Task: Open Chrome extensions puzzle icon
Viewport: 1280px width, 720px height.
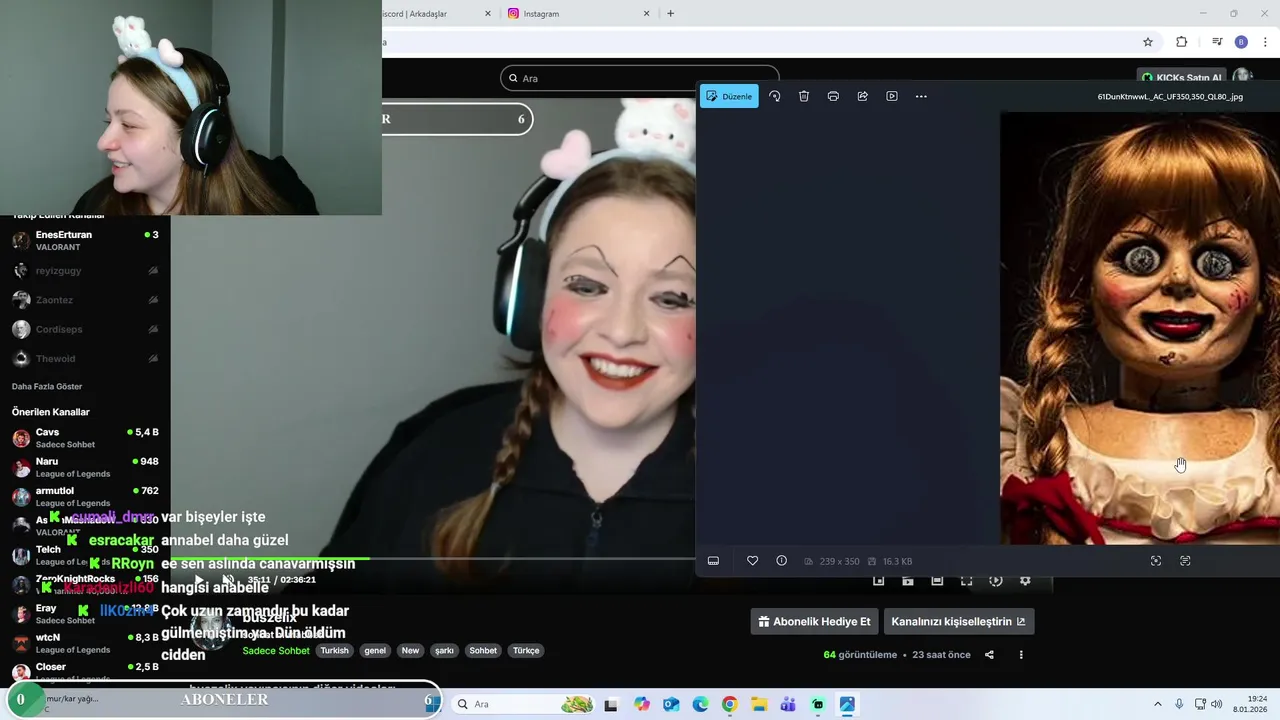Action: pos(1181,42)
